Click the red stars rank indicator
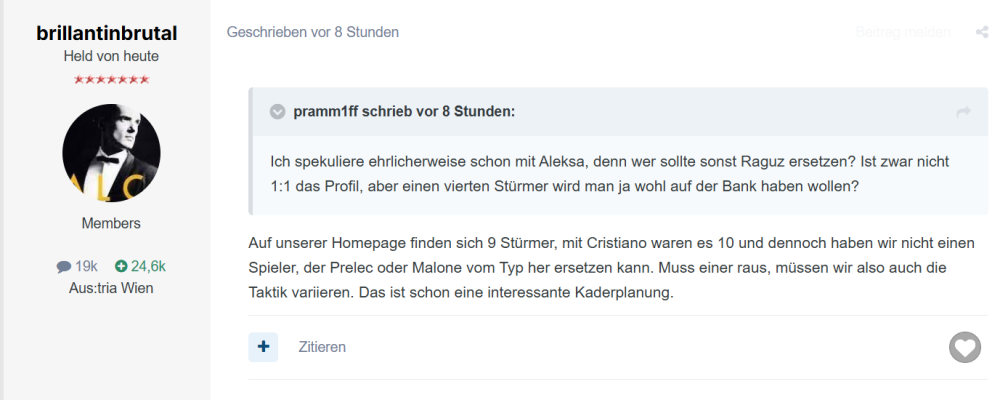Image resolution: width=1000 pixels, height=400 pixels. click(111, 79)
